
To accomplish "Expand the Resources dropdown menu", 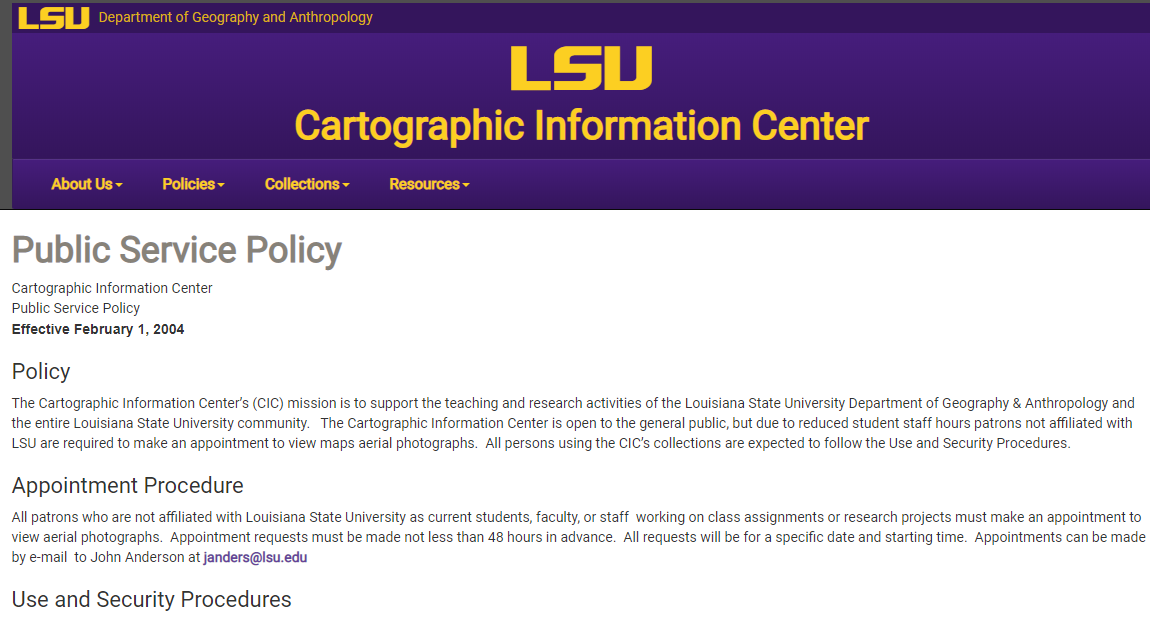I will 429,184.
